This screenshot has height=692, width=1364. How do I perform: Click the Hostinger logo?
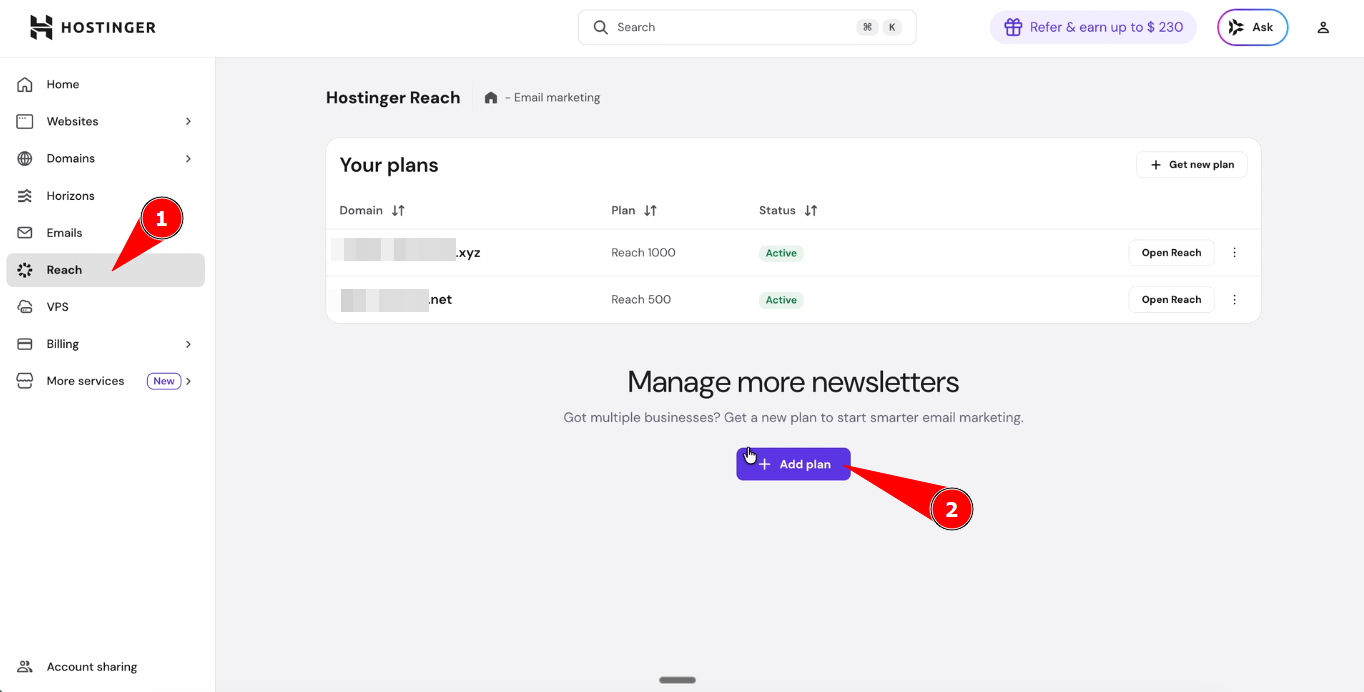93,27
